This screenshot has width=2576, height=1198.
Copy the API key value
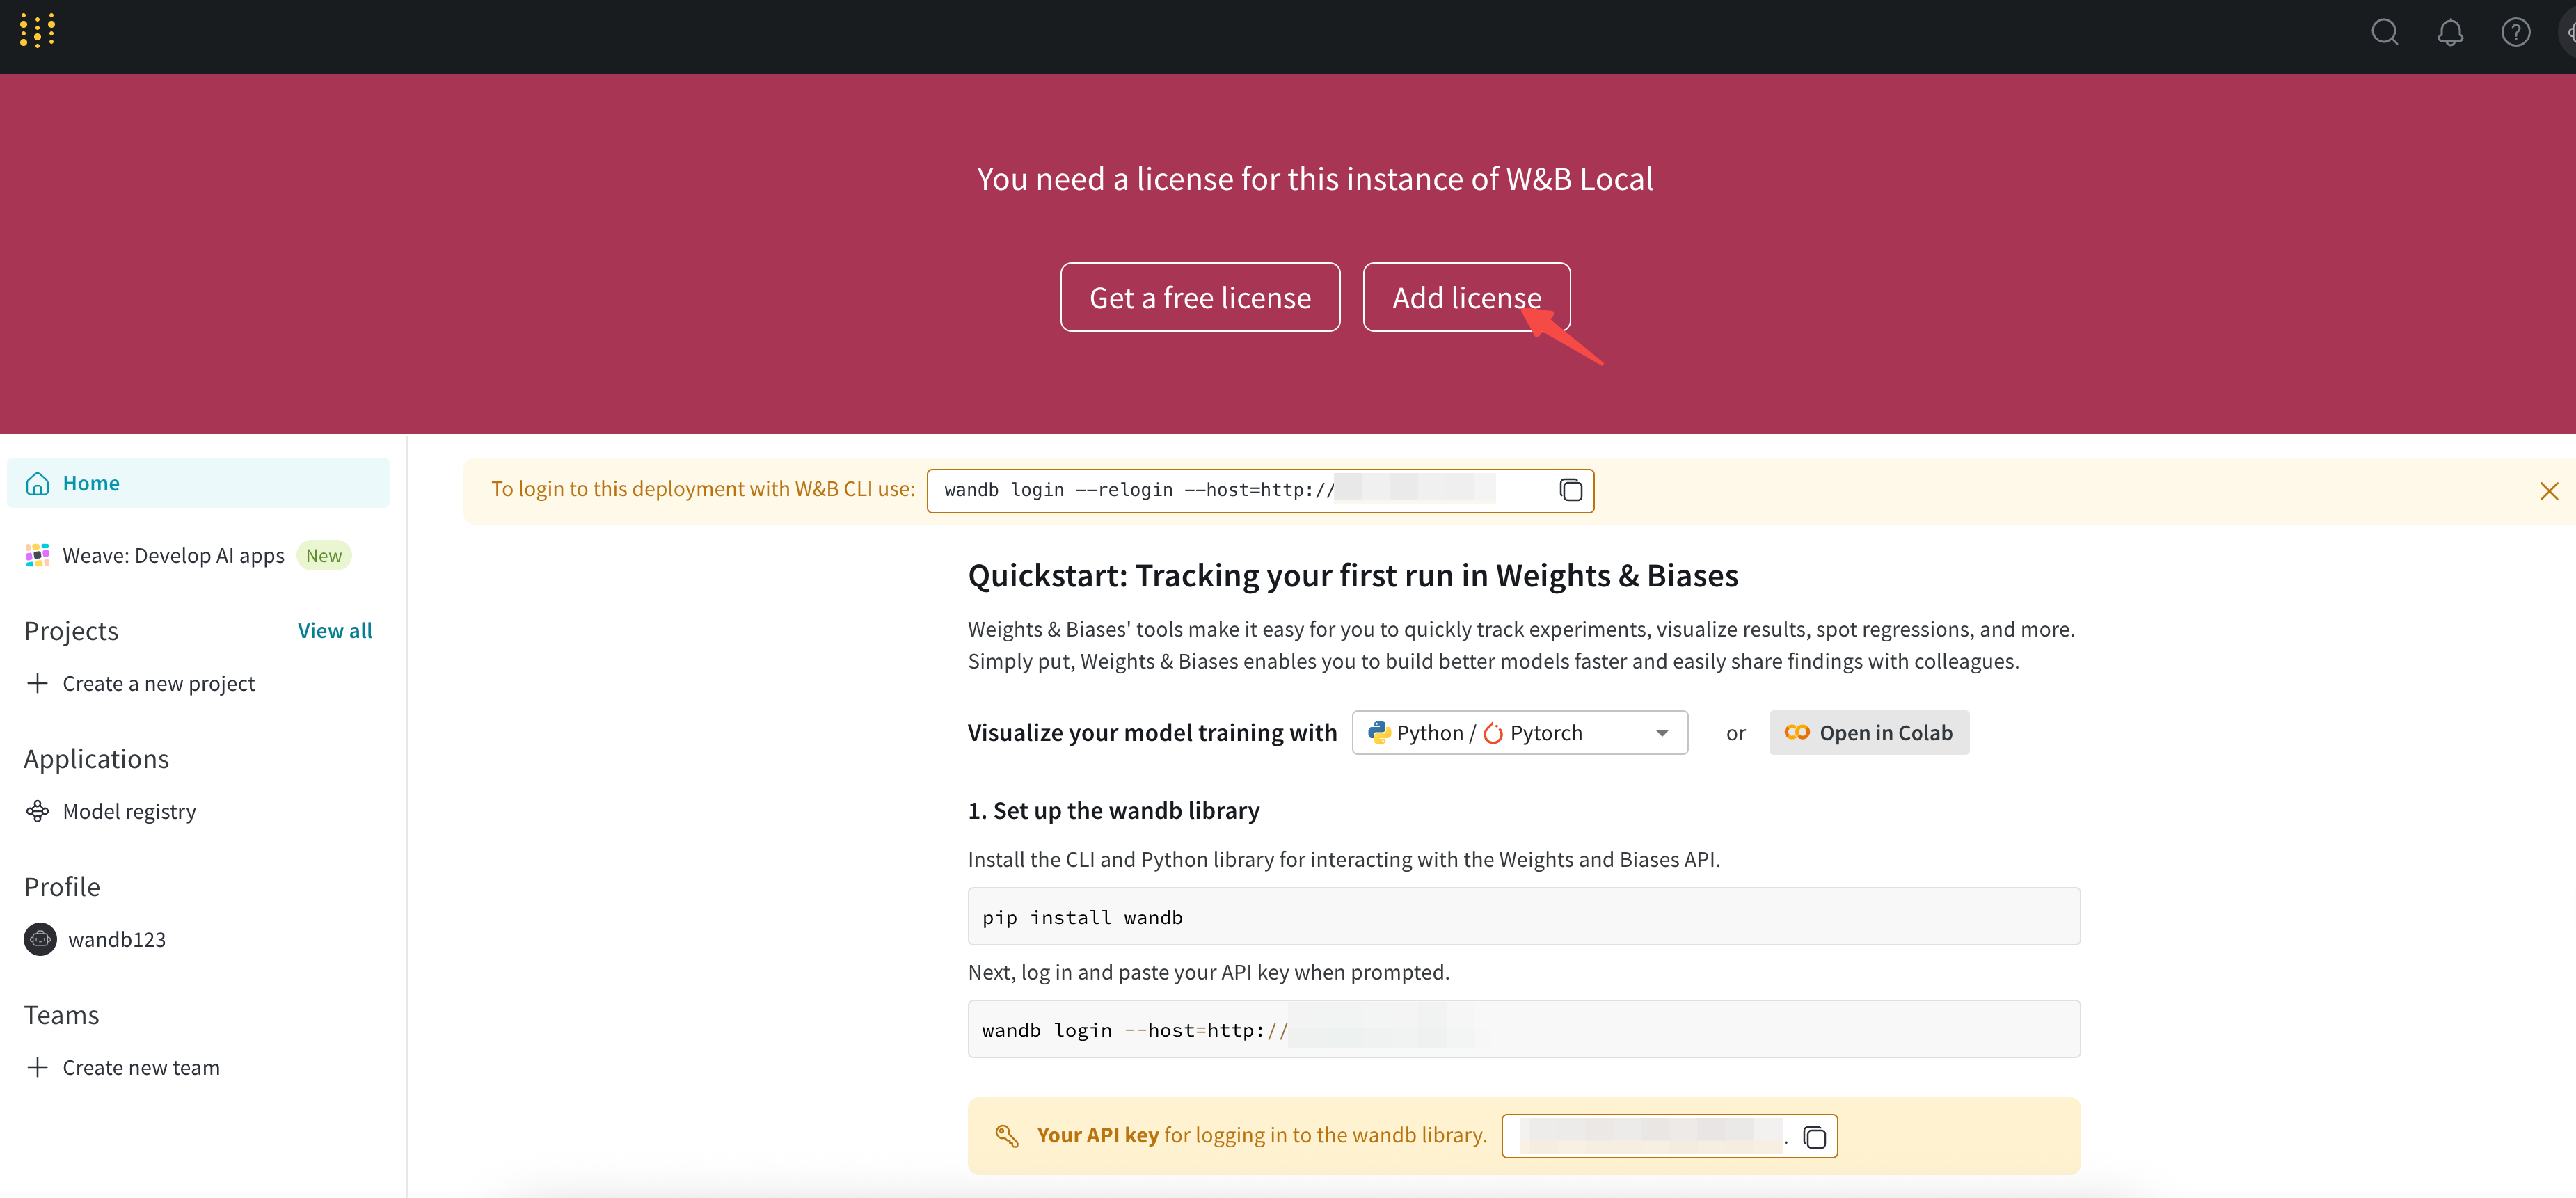(1814, 1137)
